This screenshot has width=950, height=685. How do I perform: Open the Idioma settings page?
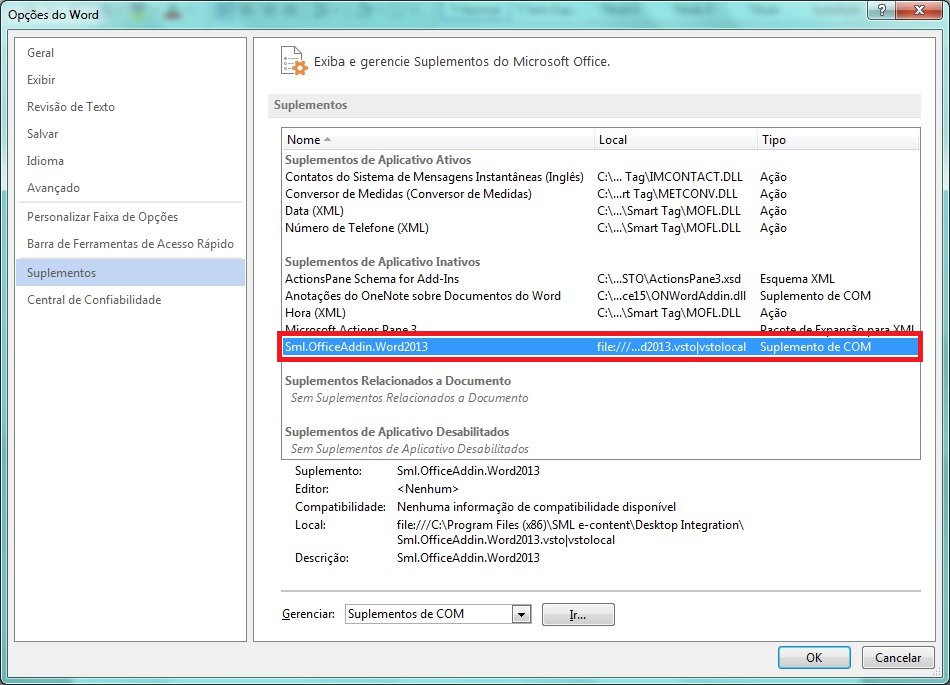tap(43, 160)
